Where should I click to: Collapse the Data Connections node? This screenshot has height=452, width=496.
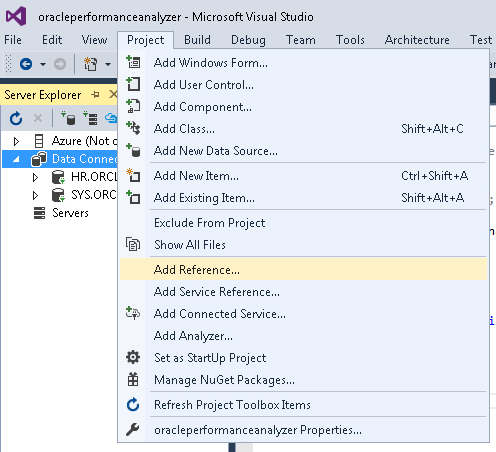[x=16, y=159]
